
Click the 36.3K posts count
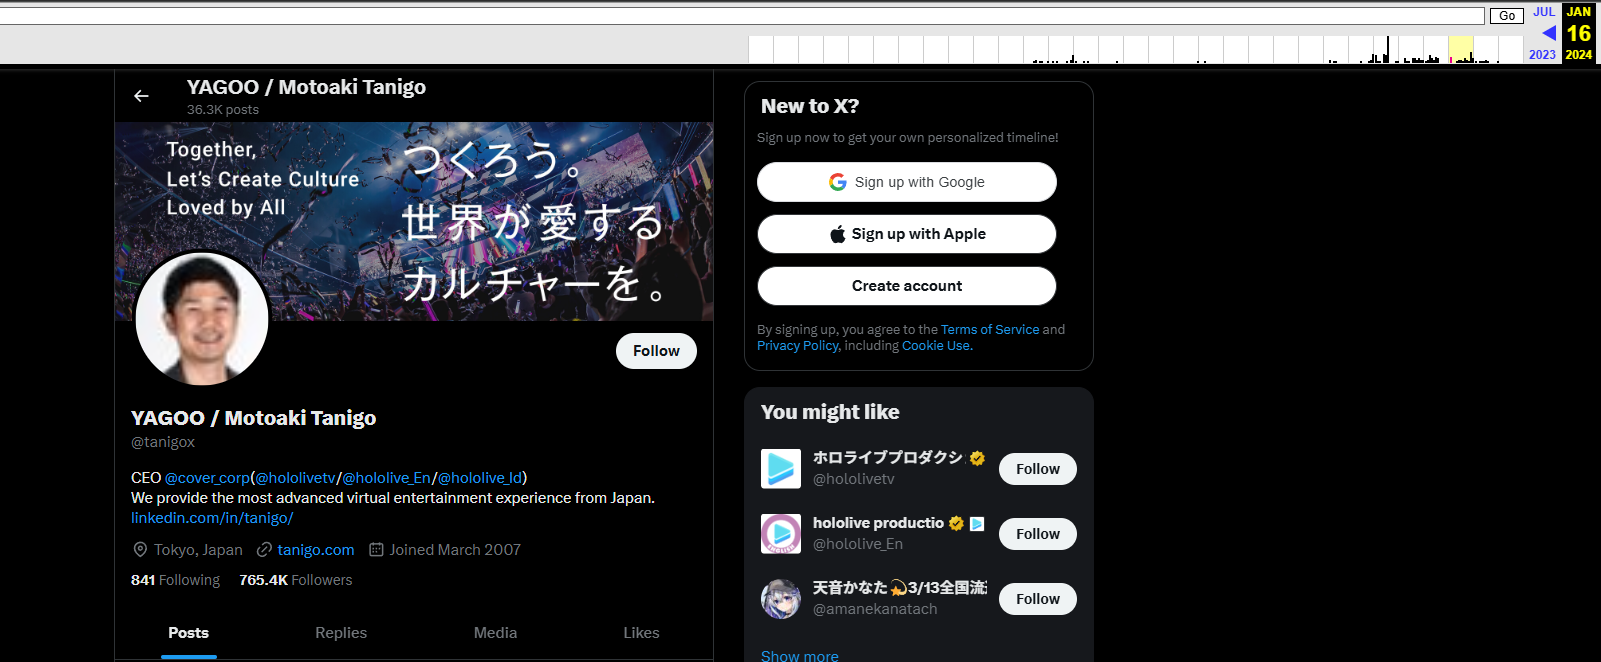pyautogui.click(x=223, y=110)
